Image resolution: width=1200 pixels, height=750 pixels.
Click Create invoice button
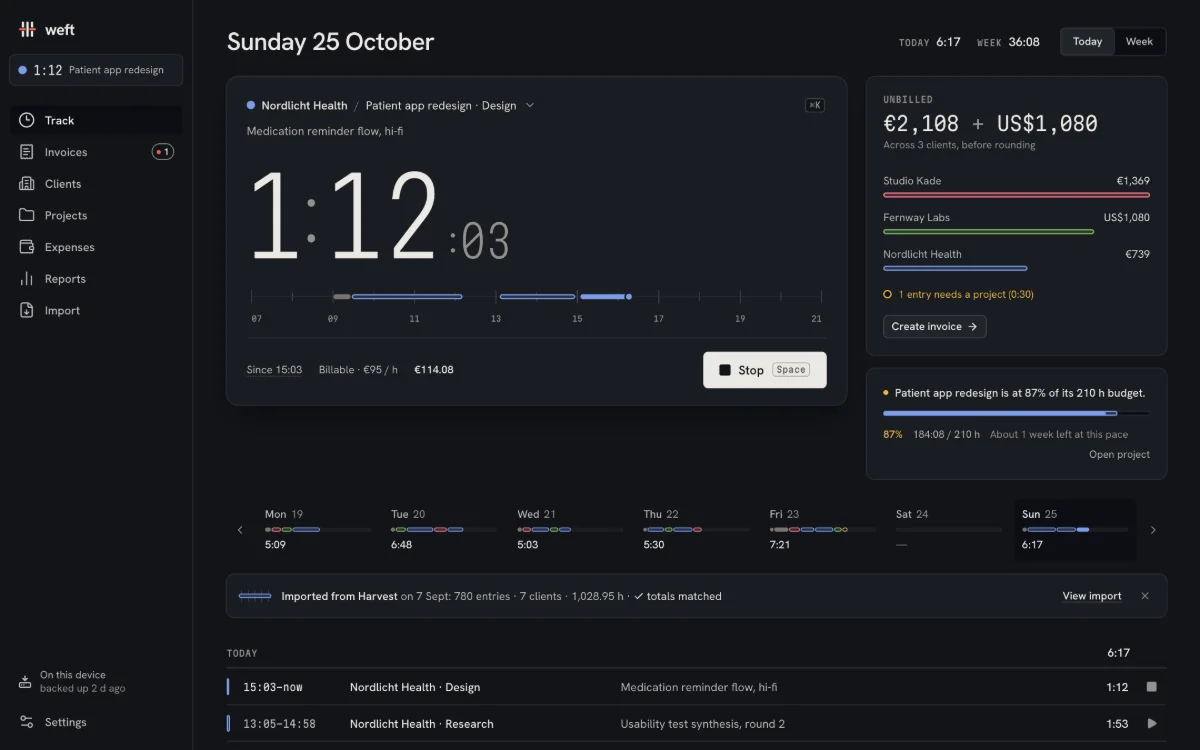[934, 327]
